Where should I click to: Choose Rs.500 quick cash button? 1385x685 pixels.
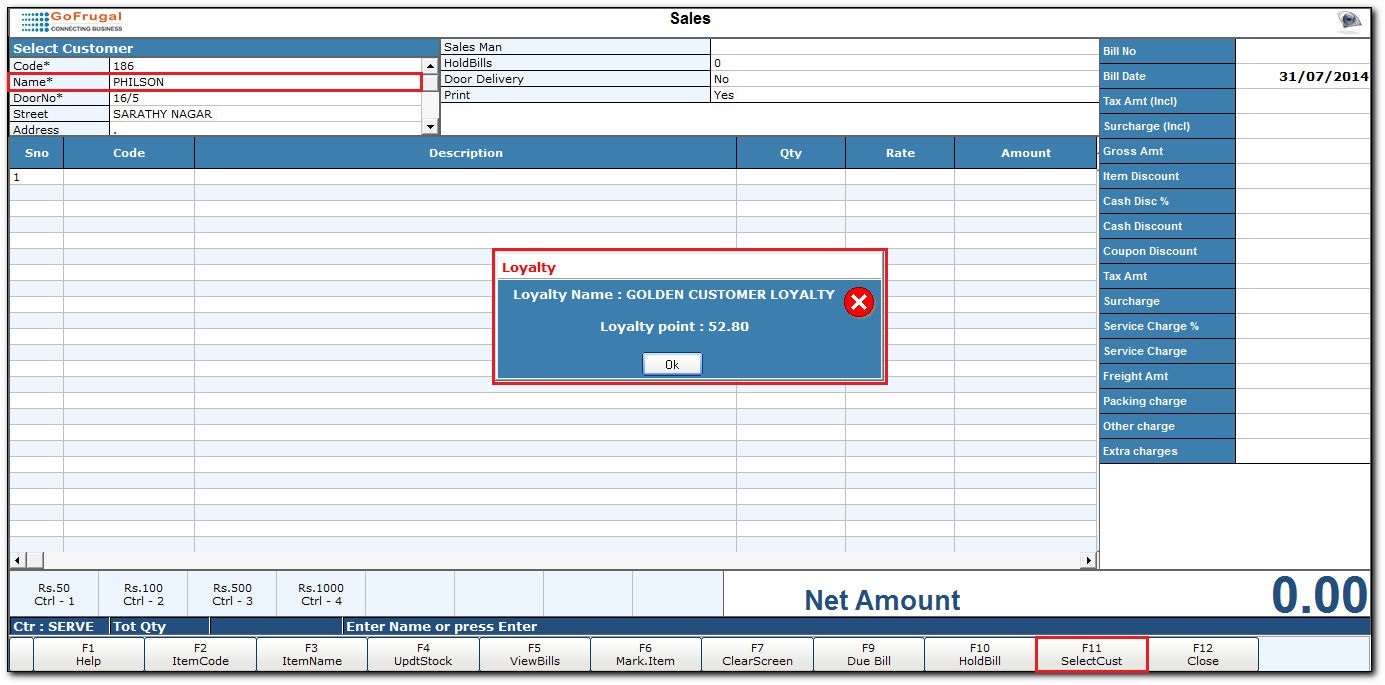click(x=232, y=594)
